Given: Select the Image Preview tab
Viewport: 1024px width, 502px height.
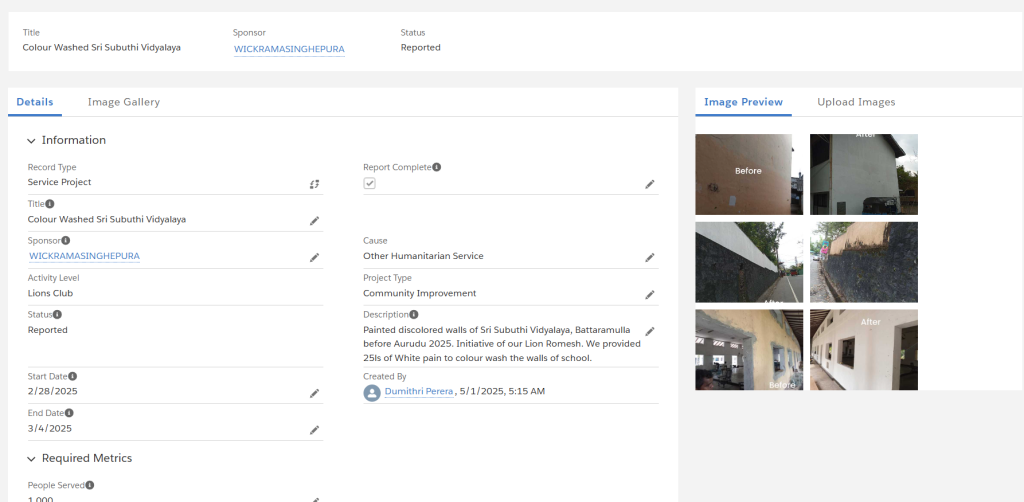Looking at the screenshot, I should (743, 102).
